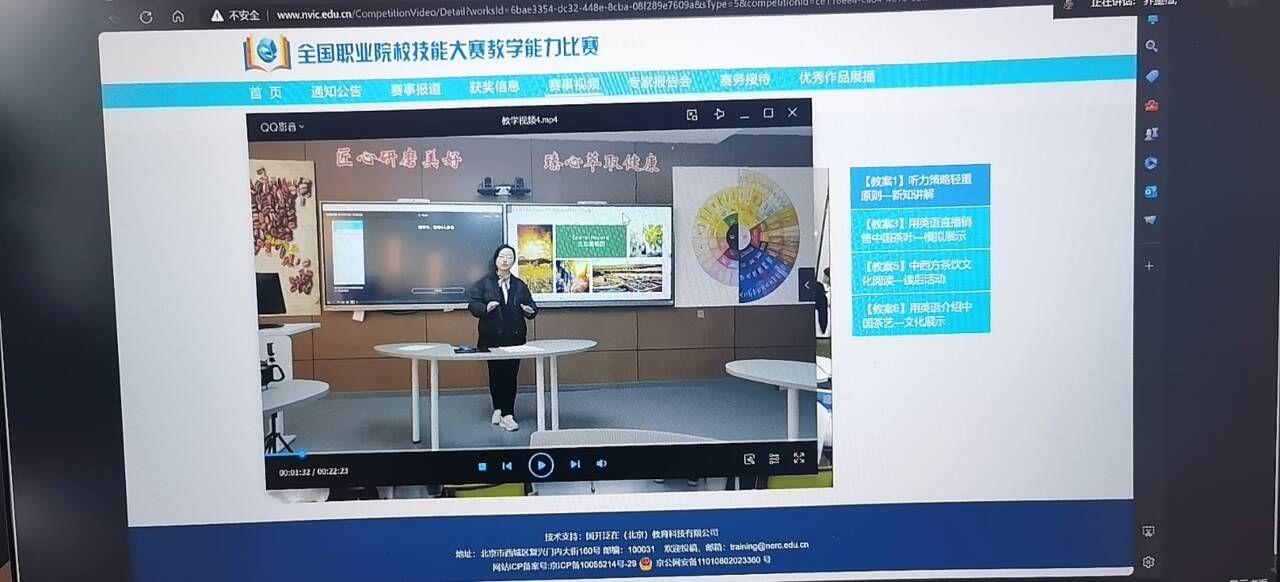This screenshot has height=582, width=1280.
Task: Mute the player volume speaker icon
Action: click(x=602, y=463)
